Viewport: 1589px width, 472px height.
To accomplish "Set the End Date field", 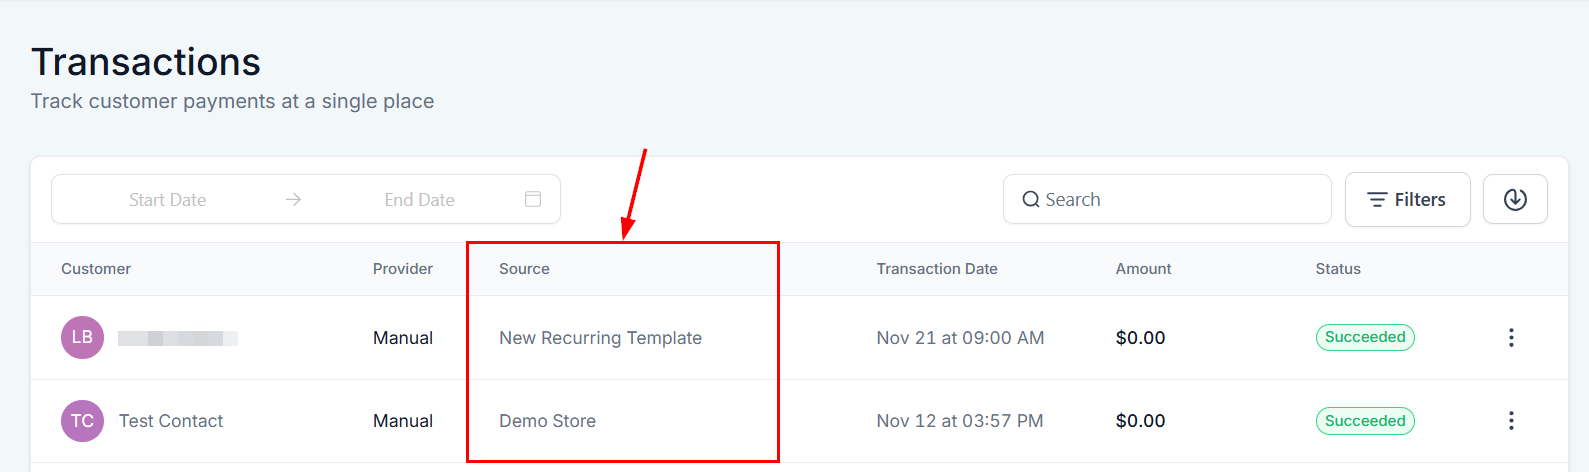I will tap(419, 200).
